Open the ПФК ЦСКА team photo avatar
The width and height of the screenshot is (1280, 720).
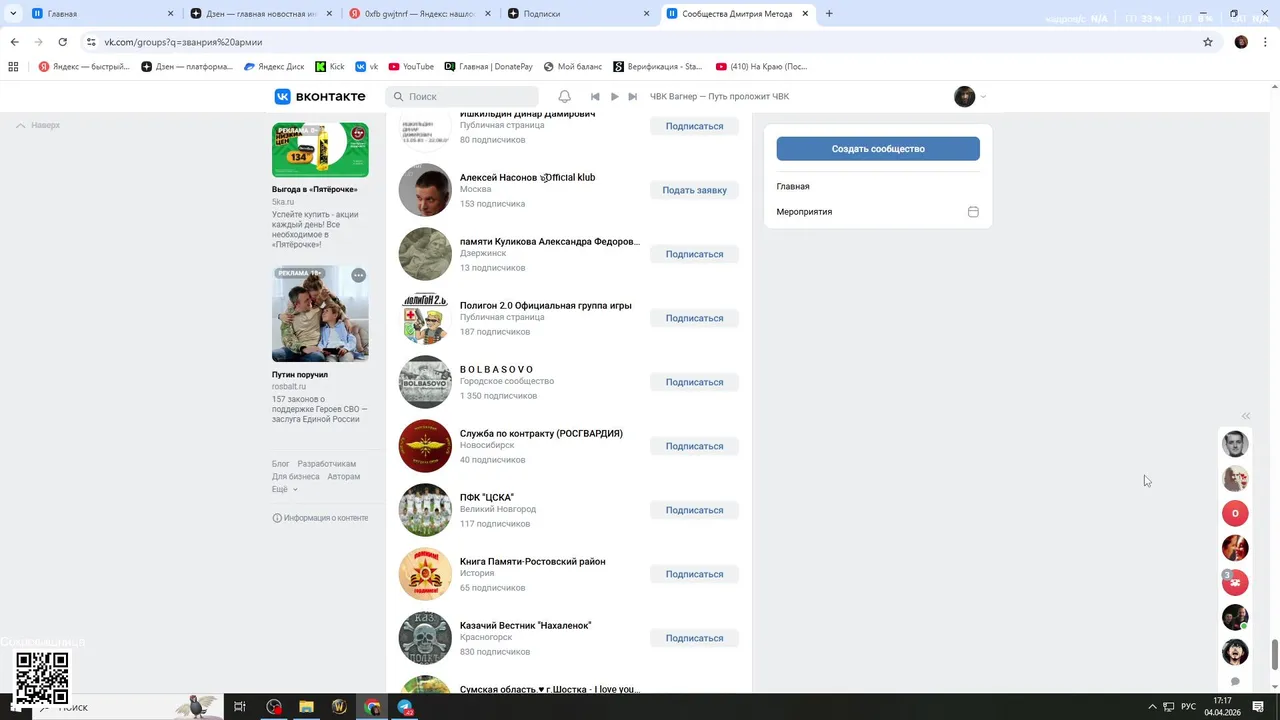tap(425, 510)
